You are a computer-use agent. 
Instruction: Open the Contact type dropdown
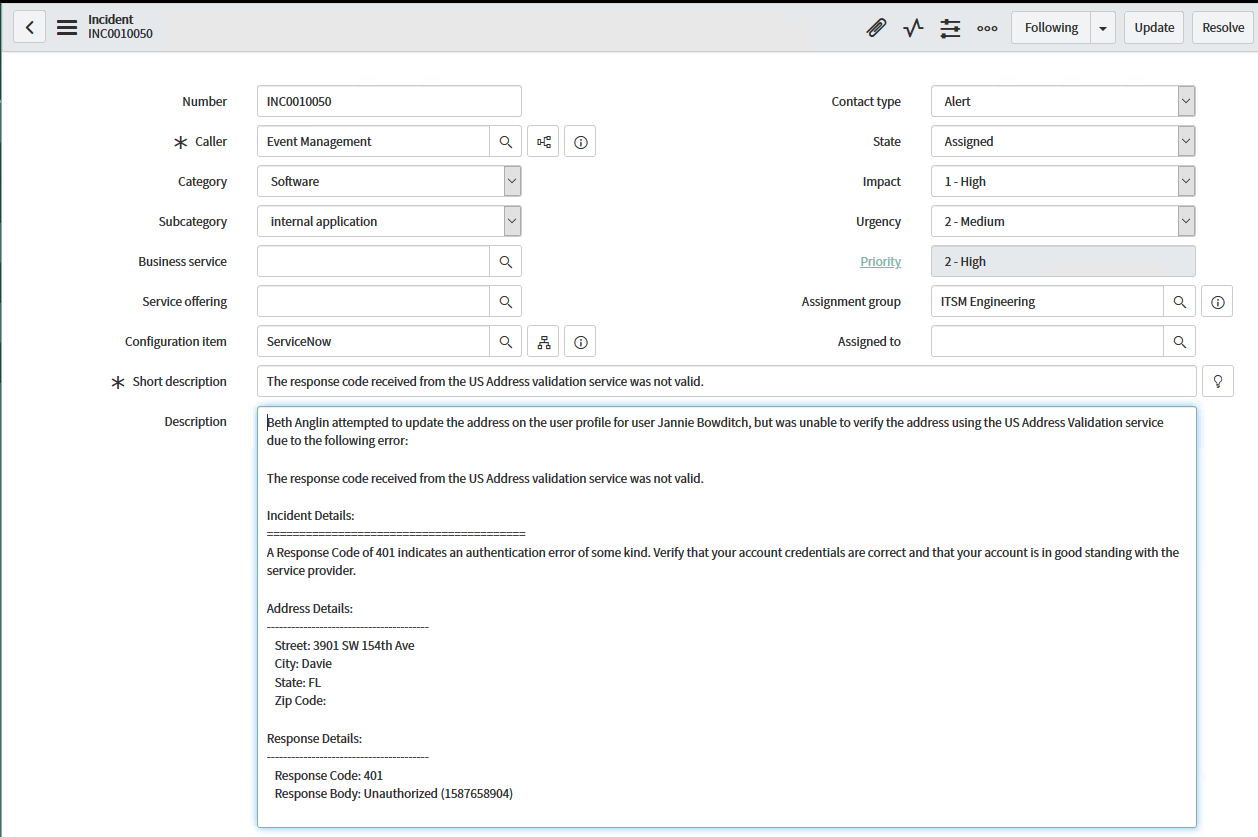[x=1185, y=101]
